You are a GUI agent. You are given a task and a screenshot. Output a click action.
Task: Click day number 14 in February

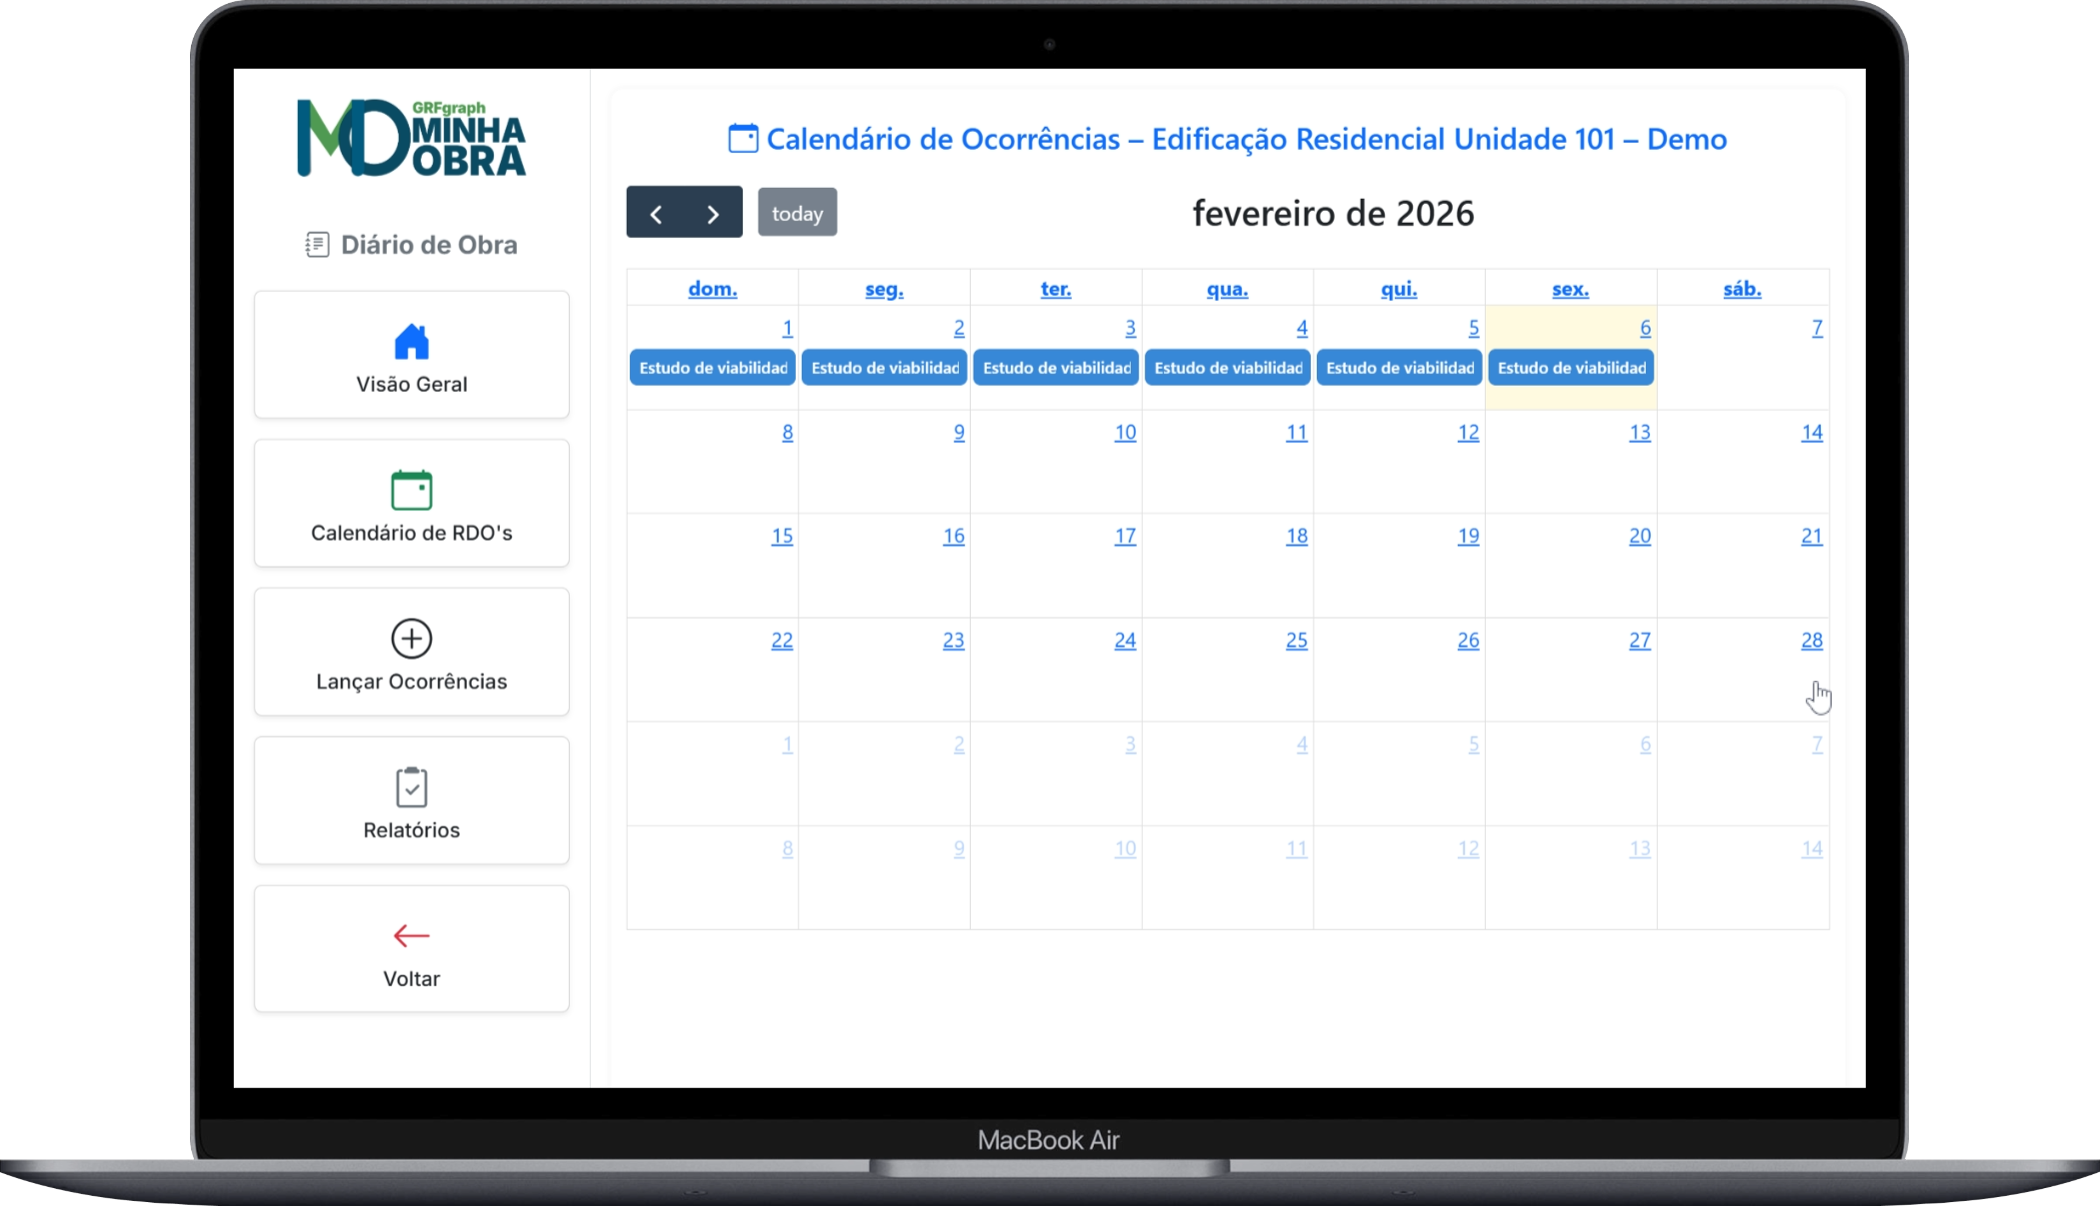[x=1811, y=433]
